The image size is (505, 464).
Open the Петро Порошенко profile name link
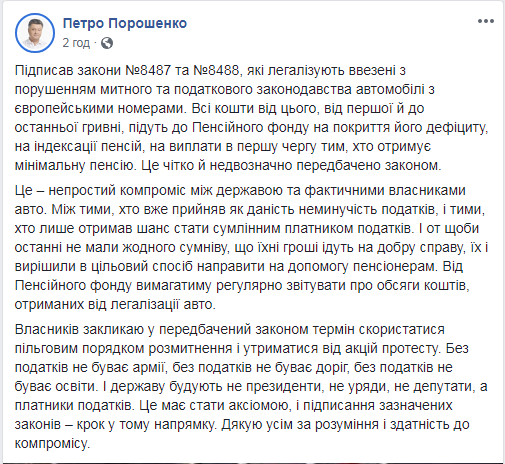pos(125,23)
